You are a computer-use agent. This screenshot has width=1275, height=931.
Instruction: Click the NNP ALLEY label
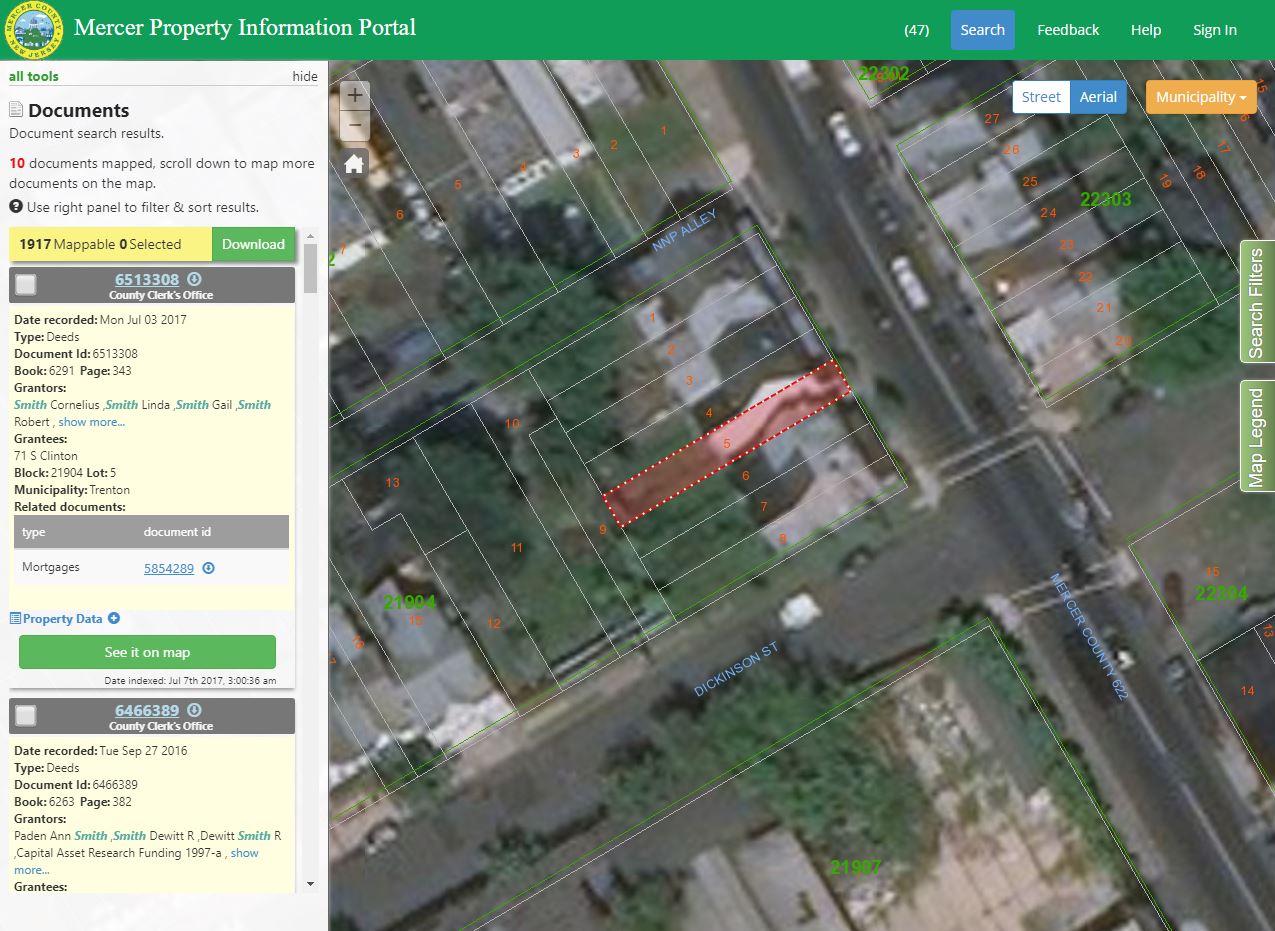[685, 231]
